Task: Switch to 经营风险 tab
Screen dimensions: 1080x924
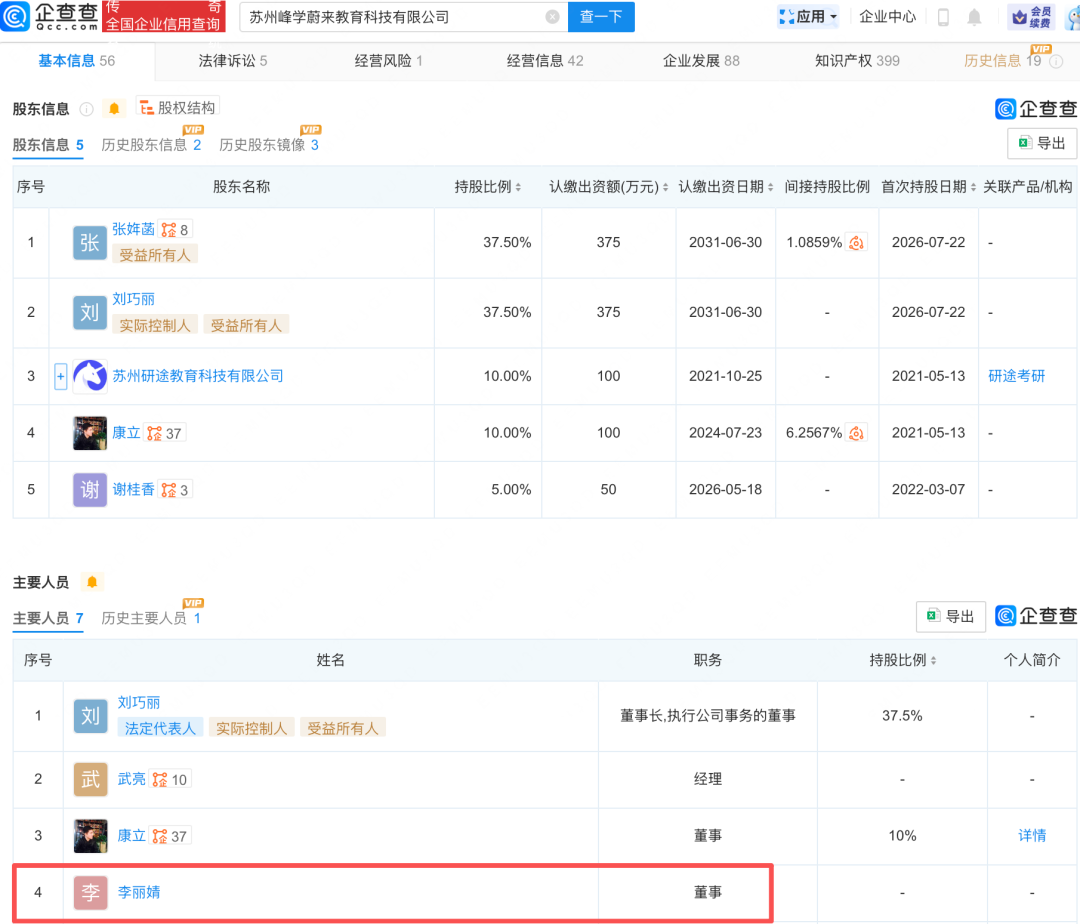Action: pyautogui.click(x=388, y=61)
